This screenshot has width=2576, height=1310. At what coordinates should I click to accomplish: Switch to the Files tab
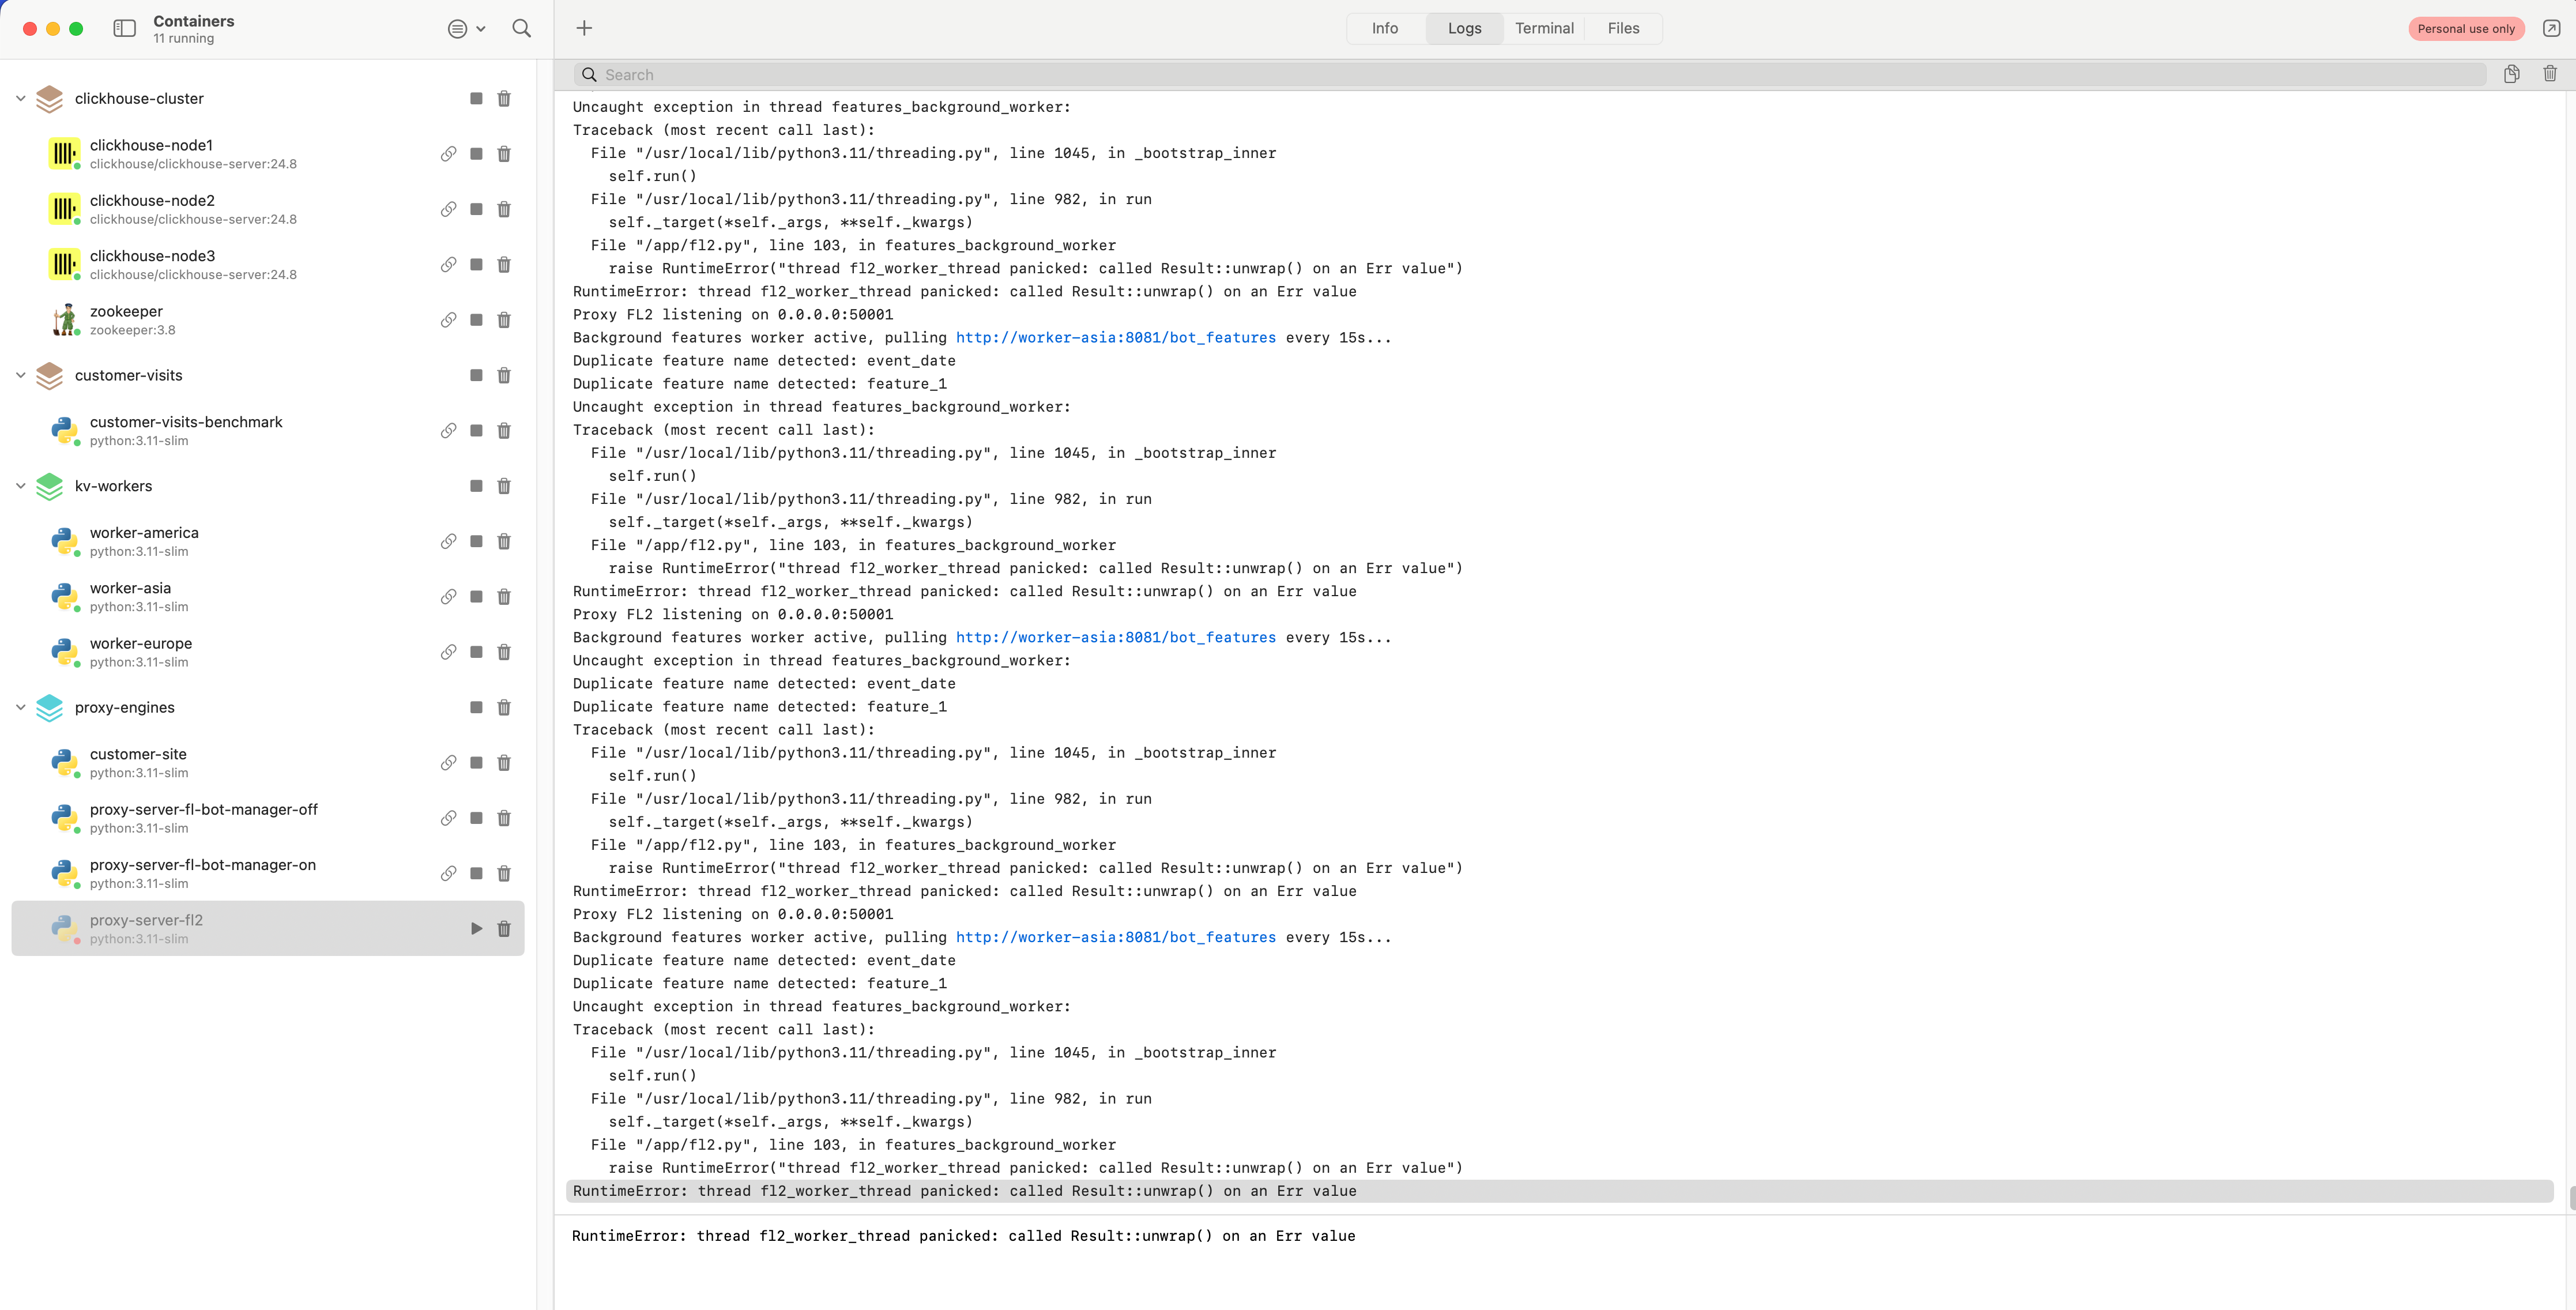1623,28
